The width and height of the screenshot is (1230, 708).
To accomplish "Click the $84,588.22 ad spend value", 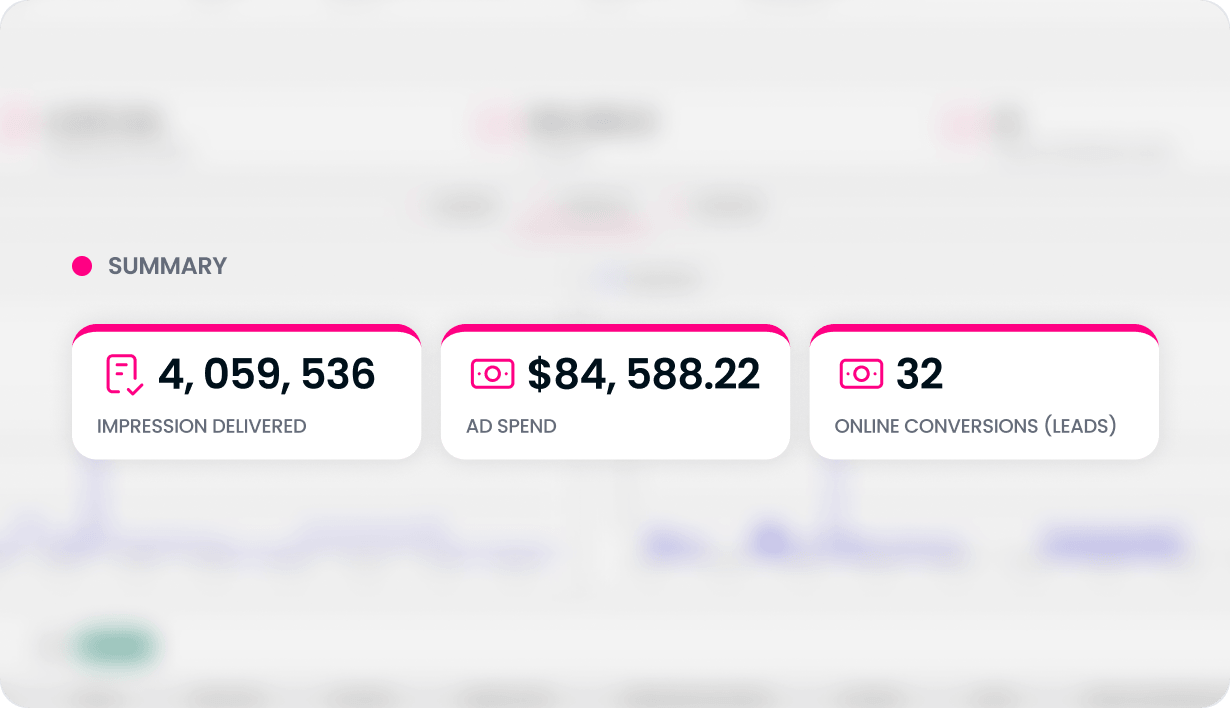I will 644,374.
